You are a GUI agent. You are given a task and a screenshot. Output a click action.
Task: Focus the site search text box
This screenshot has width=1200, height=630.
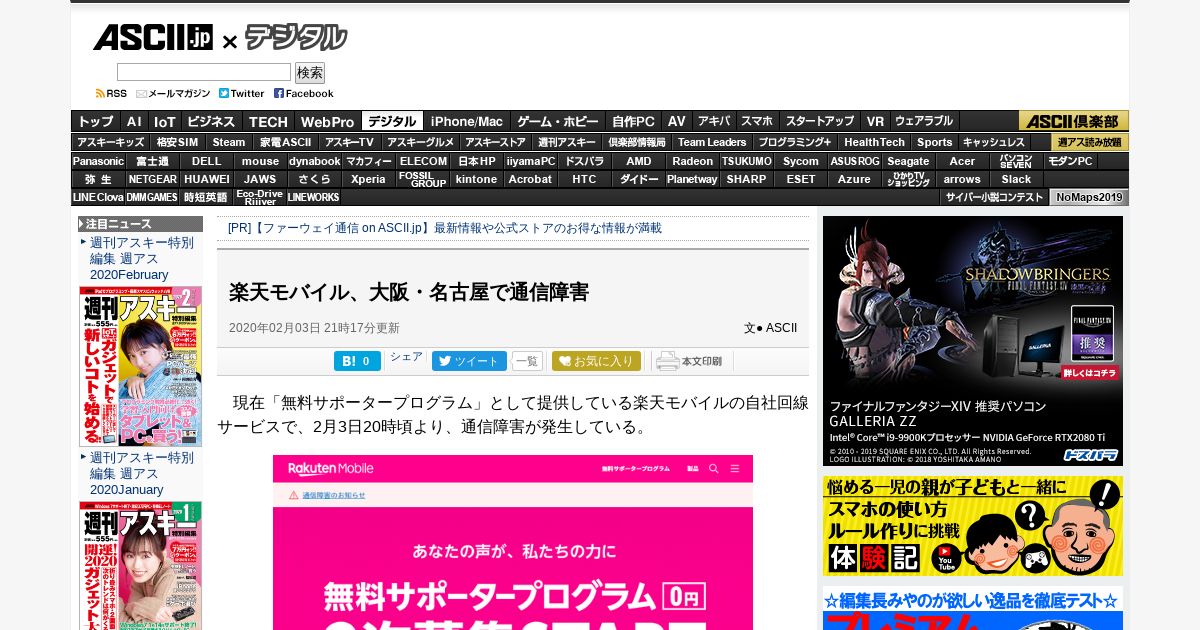204,72
